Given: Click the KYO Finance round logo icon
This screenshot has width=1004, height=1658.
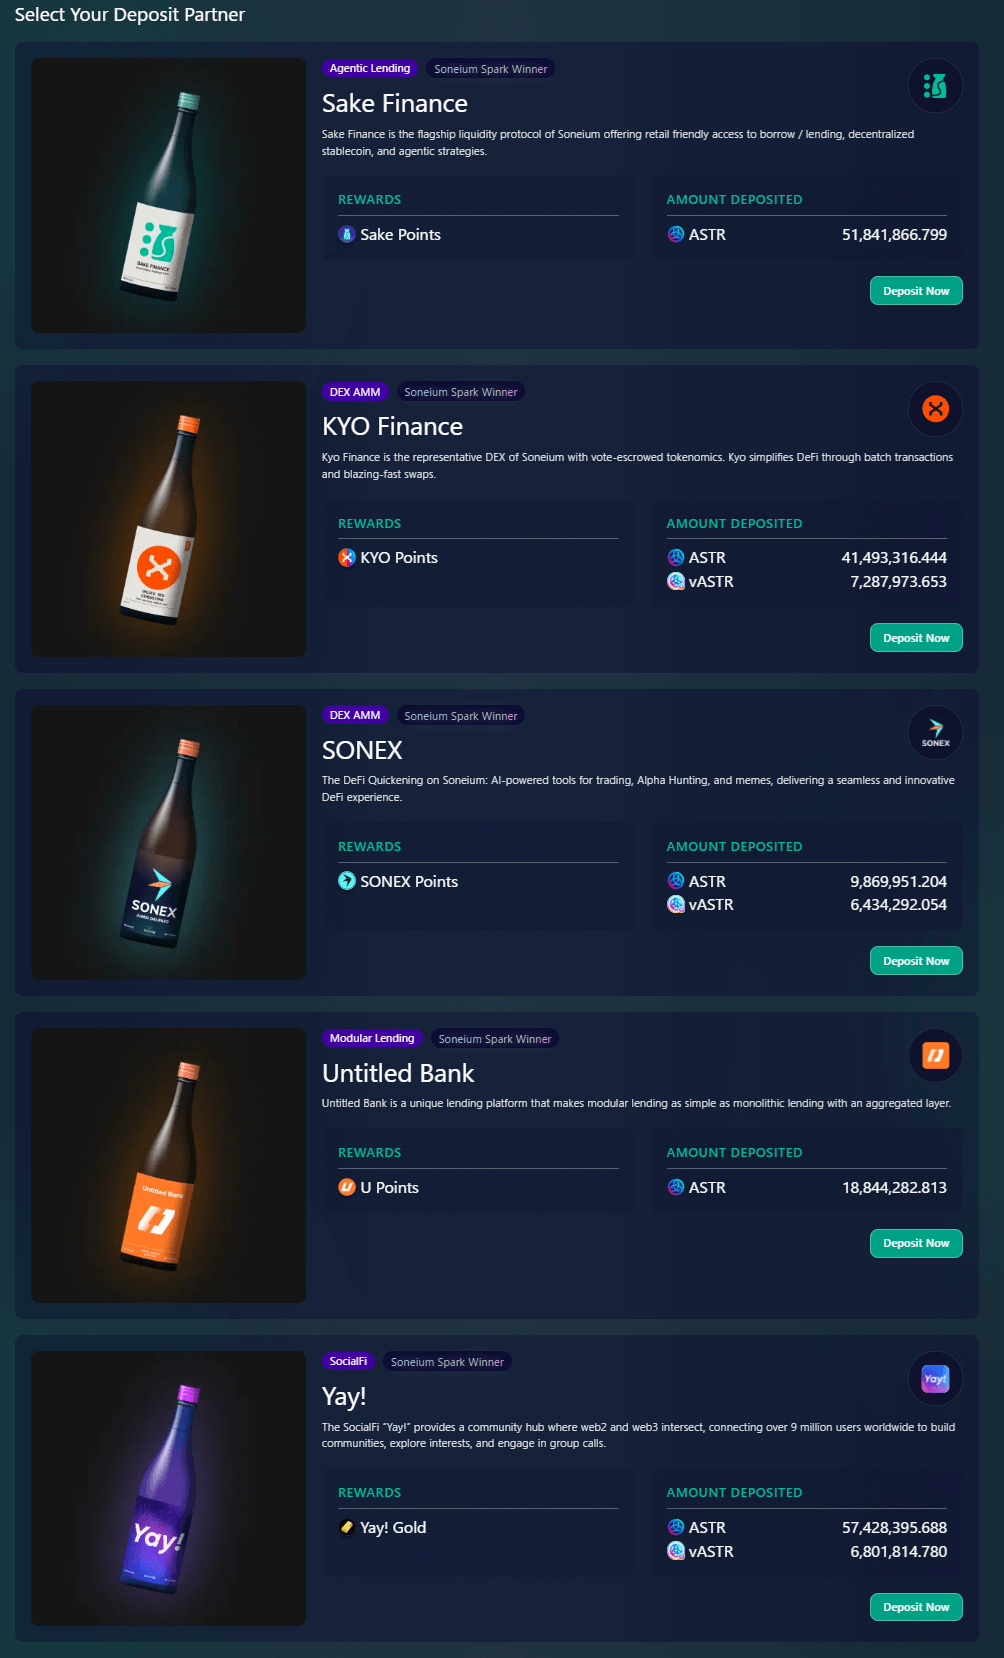Looking at the screenshot, I should click(x=935, y=409).
